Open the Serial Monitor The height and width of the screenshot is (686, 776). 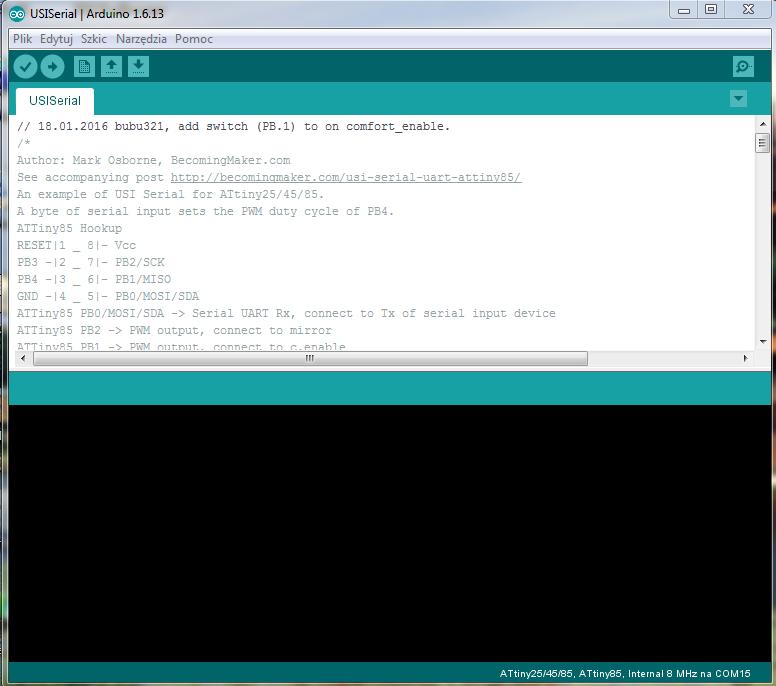(743, 66)
